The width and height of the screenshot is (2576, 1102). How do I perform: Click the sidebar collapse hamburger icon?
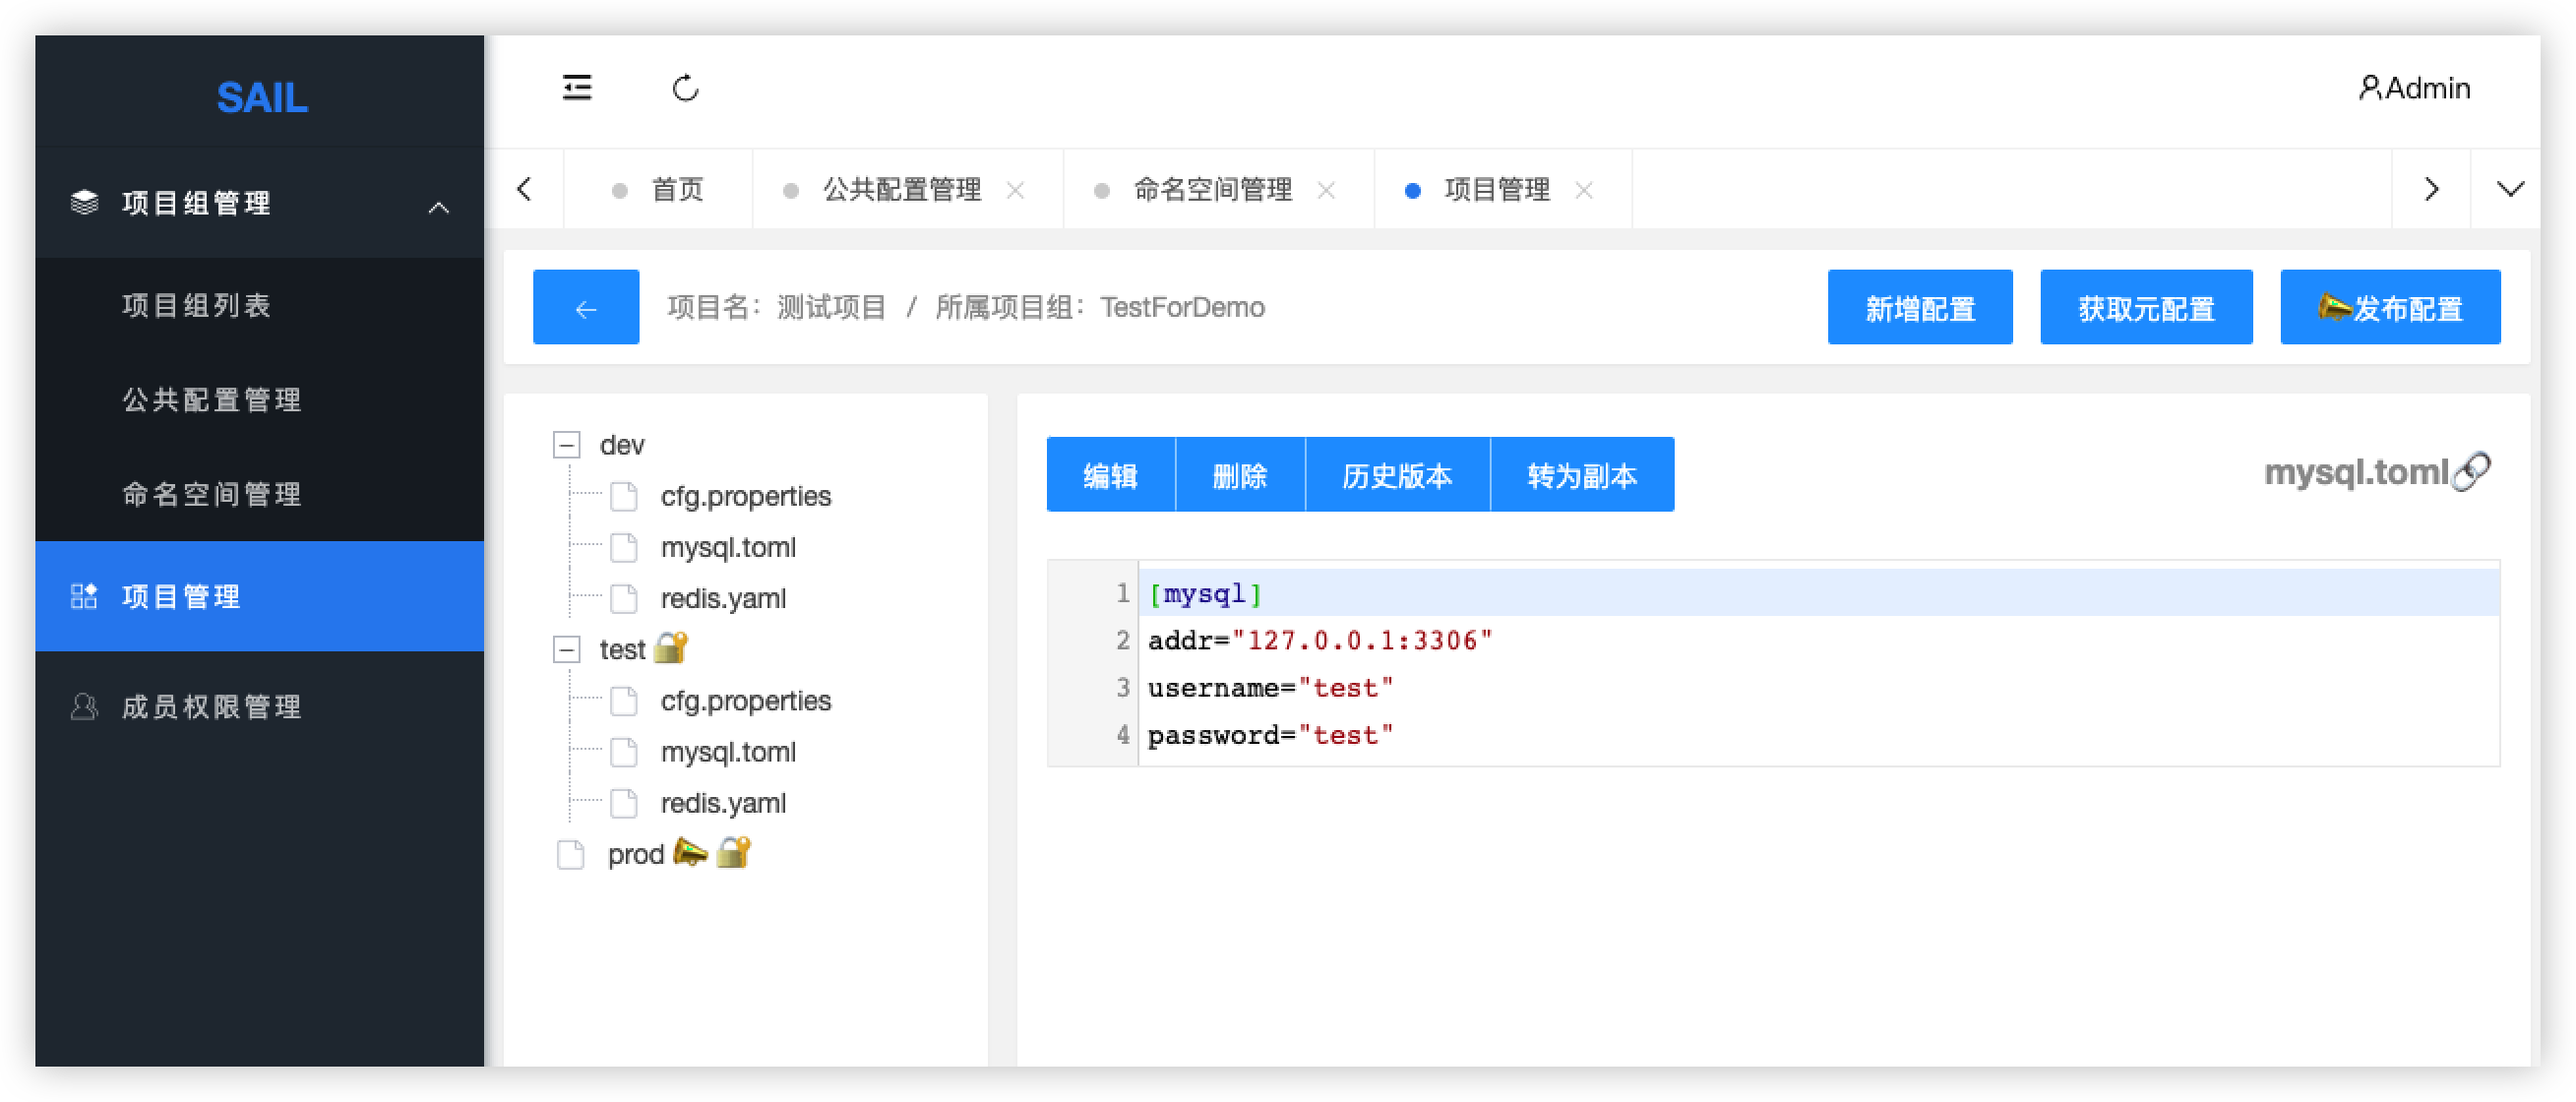click(x=578, y=88)
